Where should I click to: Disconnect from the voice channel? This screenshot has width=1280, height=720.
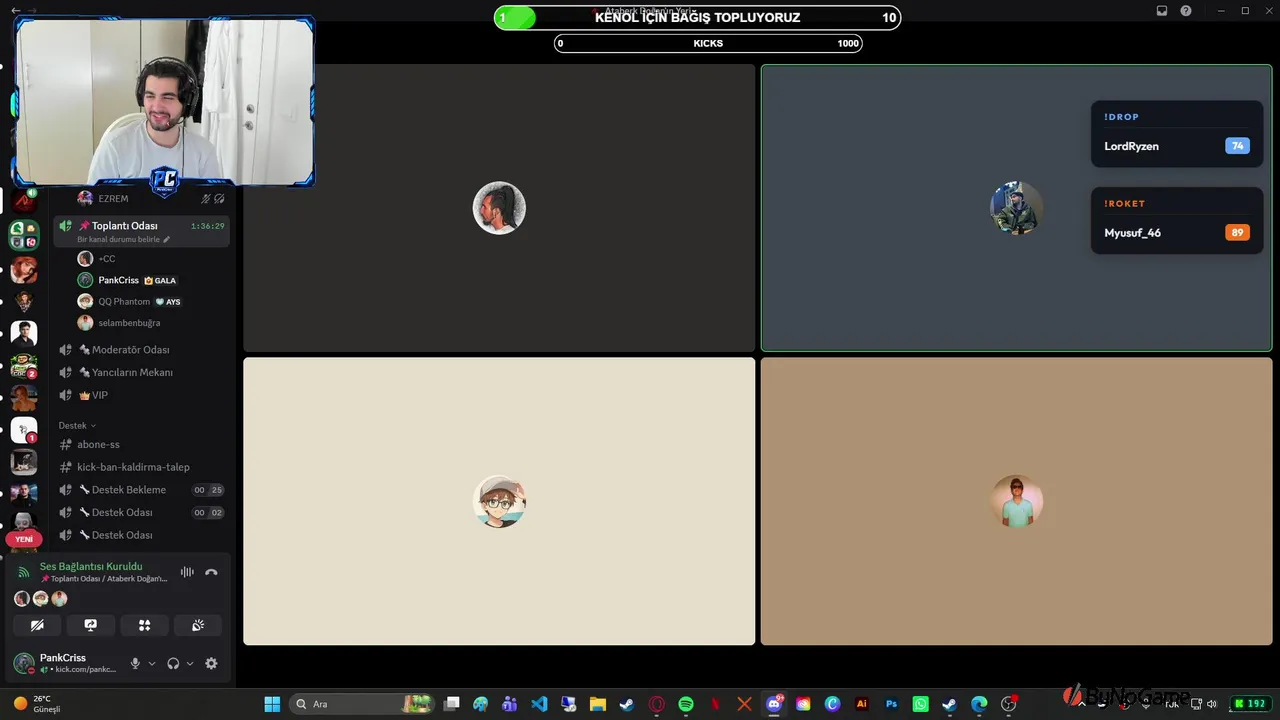pos(211,572)
